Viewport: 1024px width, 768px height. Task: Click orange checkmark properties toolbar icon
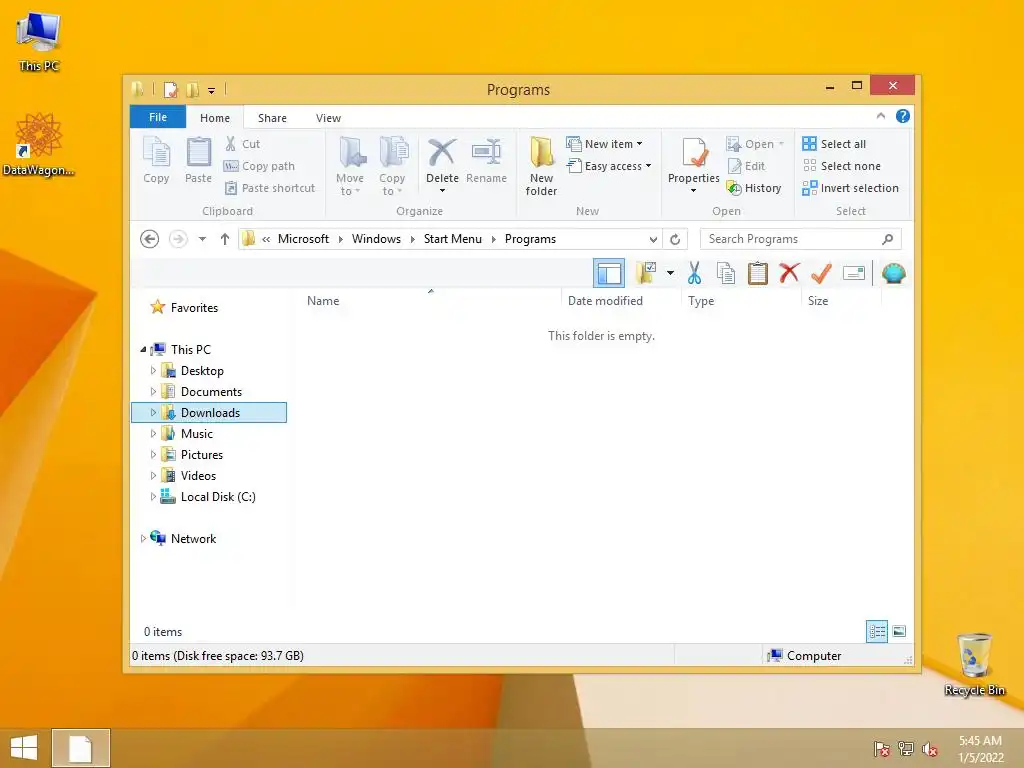point(822,273)
